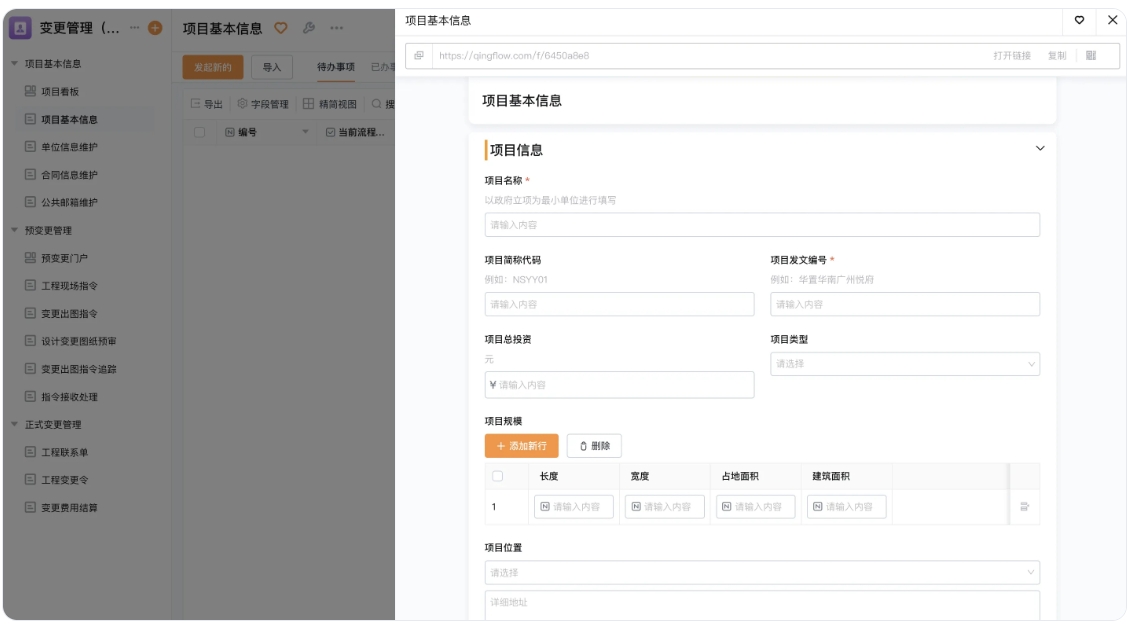
Task: Click the heart icon to favorite 项目基本信息
Action: point(281,27)
